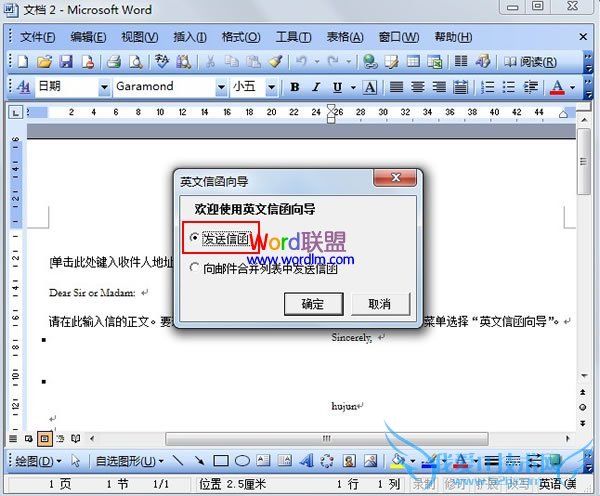Open the Garamond font dropdown
Screen dimensions: 600x496
click(221, 87)
